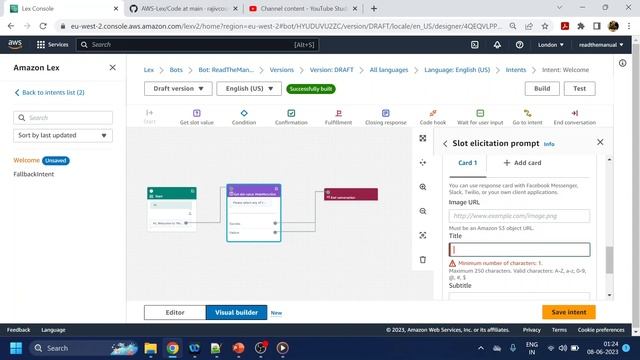The image size is (640, 360).
Task: Select the End conversation block on canvas
Action: (x=351, y=194)
